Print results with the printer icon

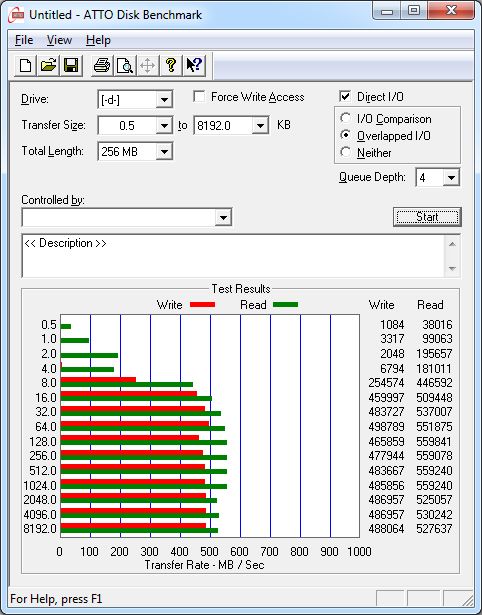(102, 65)
